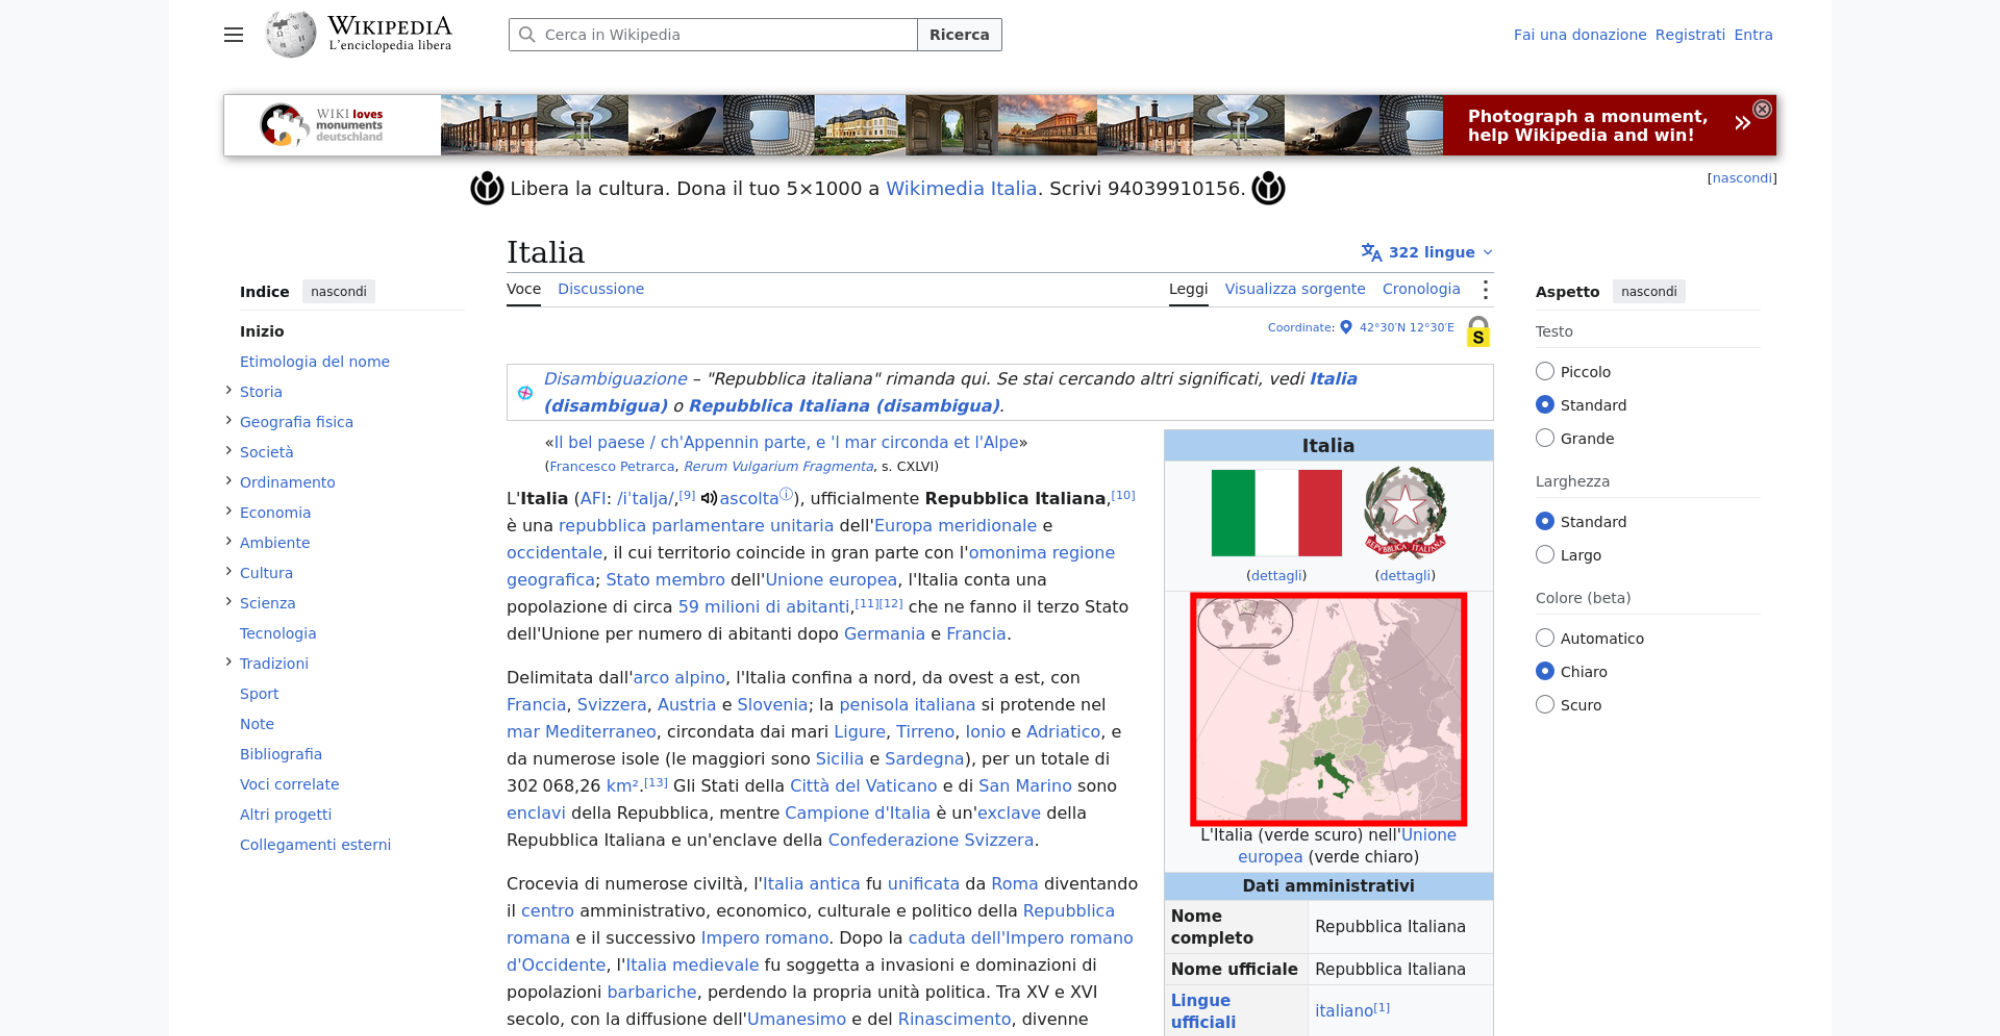This screenshot has width=2000, height=1036.
Task: Expand the Storia section in Indice
Action: point(228,391)
